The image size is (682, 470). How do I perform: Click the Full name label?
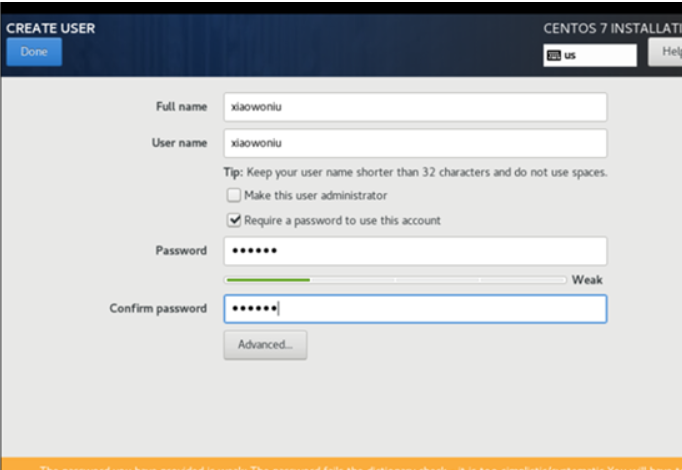(x=181, y=107)
